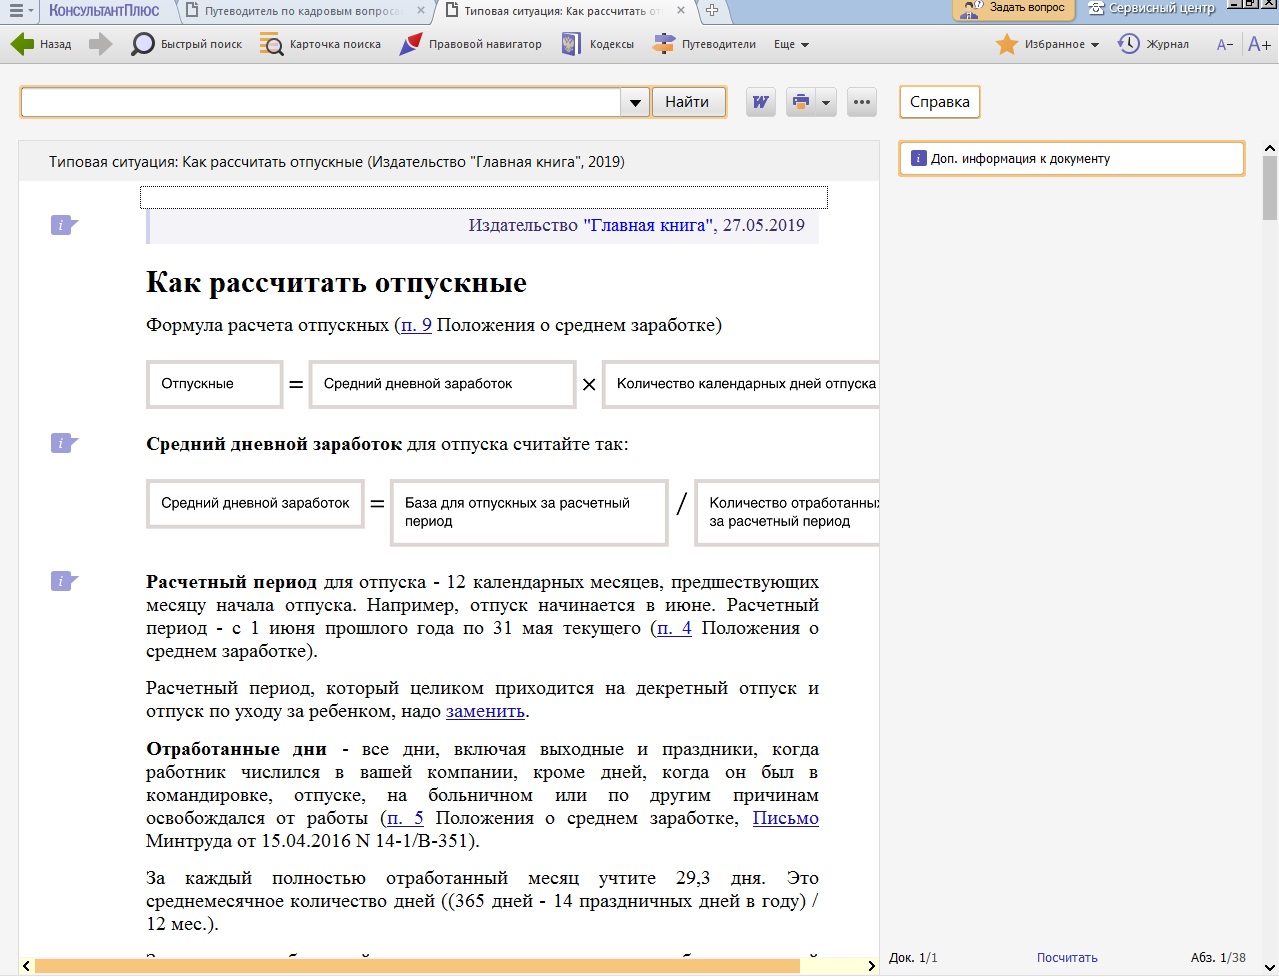The image size is (1279, 977).
Task: Click the info note icon beside the publisher line
Action: click(64, 225)
